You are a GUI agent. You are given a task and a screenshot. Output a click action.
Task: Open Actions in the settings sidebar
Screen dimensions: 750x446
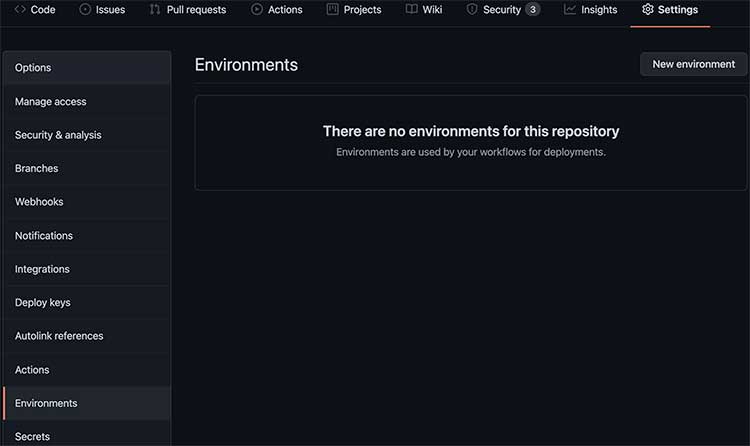[x=87, y=370]
